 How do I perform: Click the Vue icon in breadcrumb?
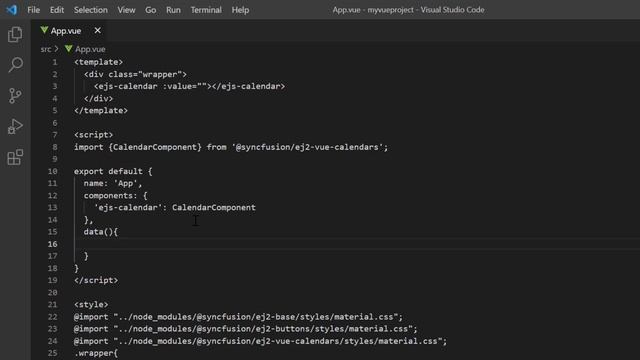(x=69, y=49)
